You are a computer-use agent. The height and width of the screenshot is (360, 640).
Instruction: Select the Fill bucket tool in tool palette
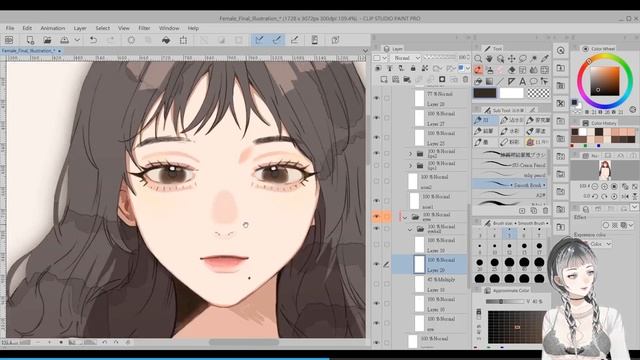point(478,82)
